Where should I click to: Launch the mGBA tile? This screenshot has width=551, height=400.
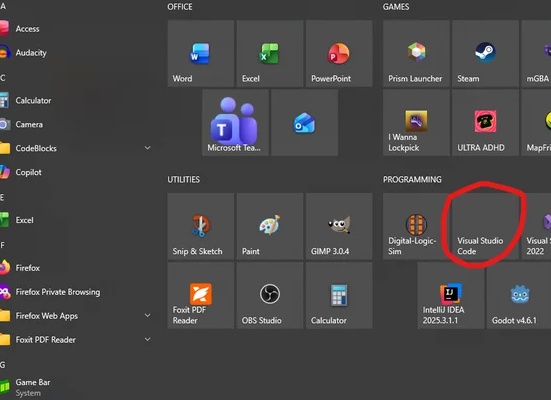click(536, 53)
